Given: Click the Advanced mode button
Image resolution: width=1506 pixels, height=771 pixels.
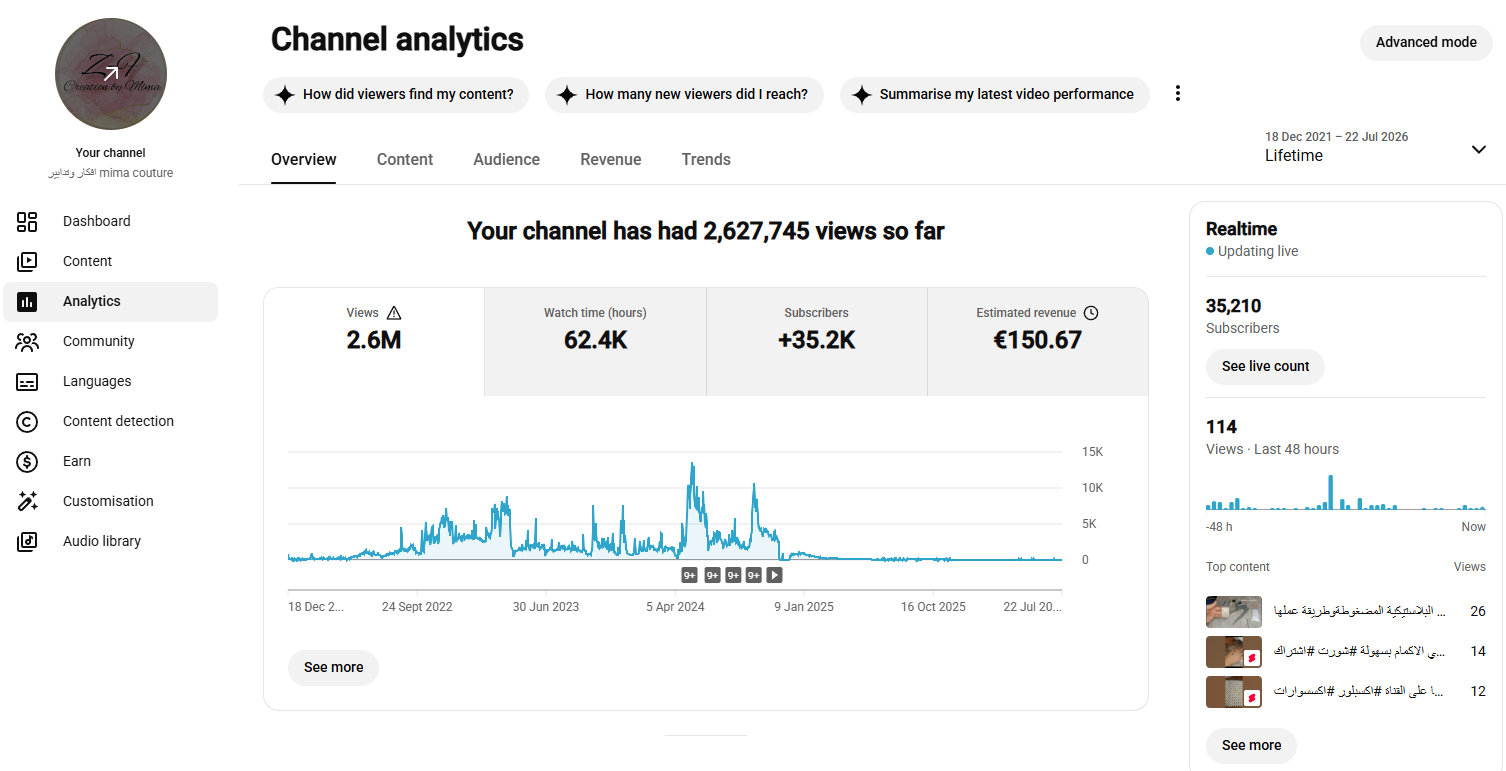Looking at the screenshot, I should (x=1426, y=42).
